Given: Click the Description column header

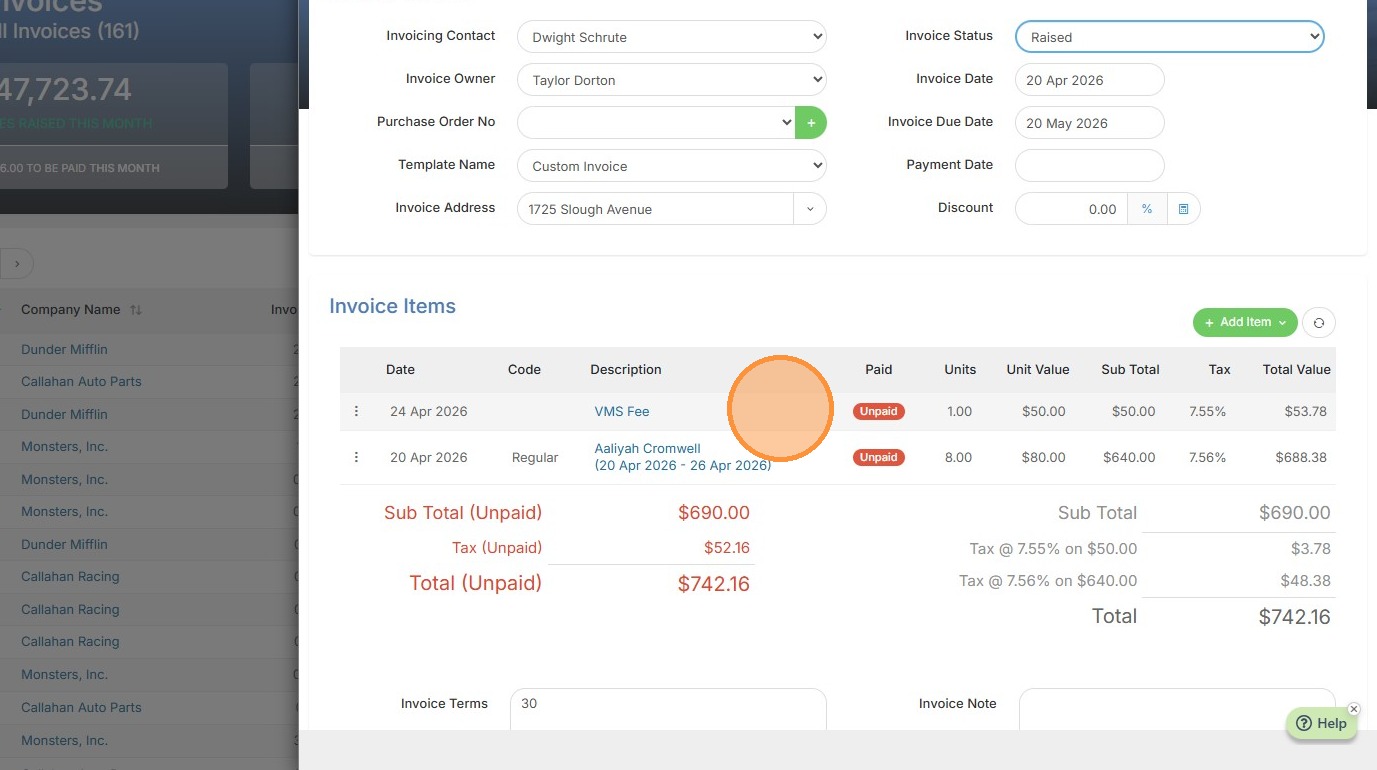Looking at the screenshot, I should [626, 369].
